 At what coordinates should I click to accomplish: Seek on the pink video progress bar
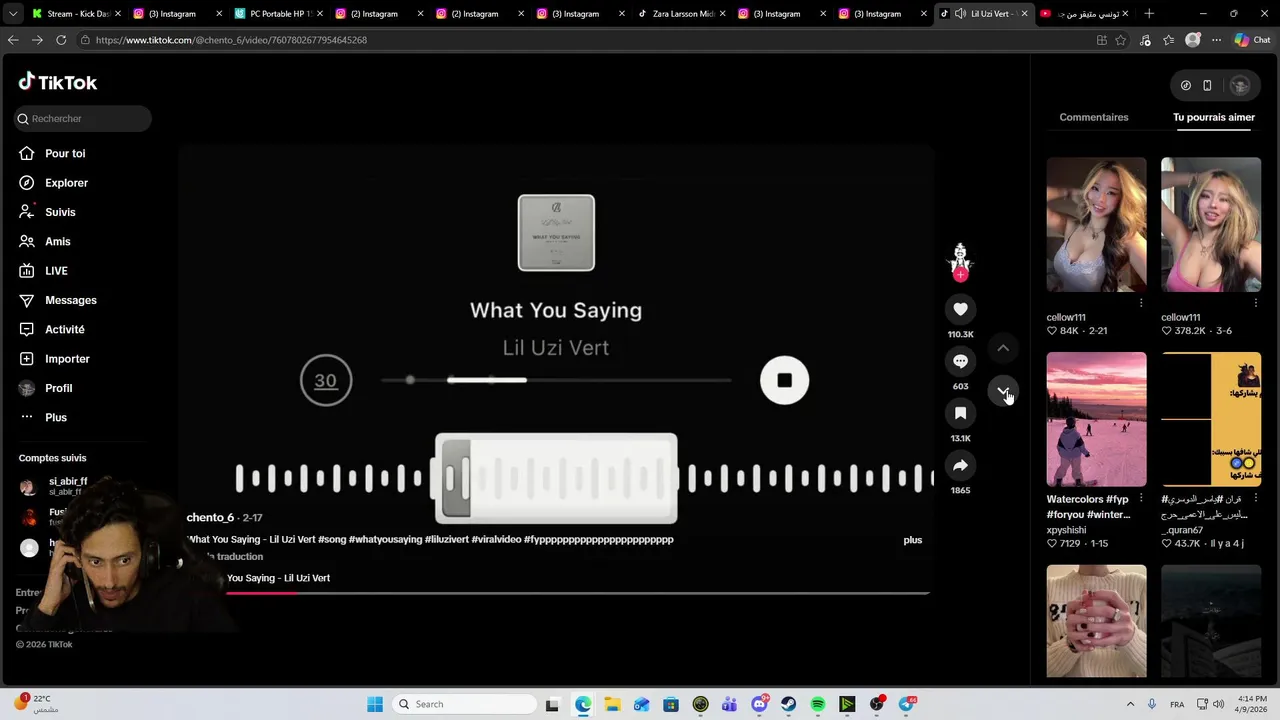click(x=578, y=593)
